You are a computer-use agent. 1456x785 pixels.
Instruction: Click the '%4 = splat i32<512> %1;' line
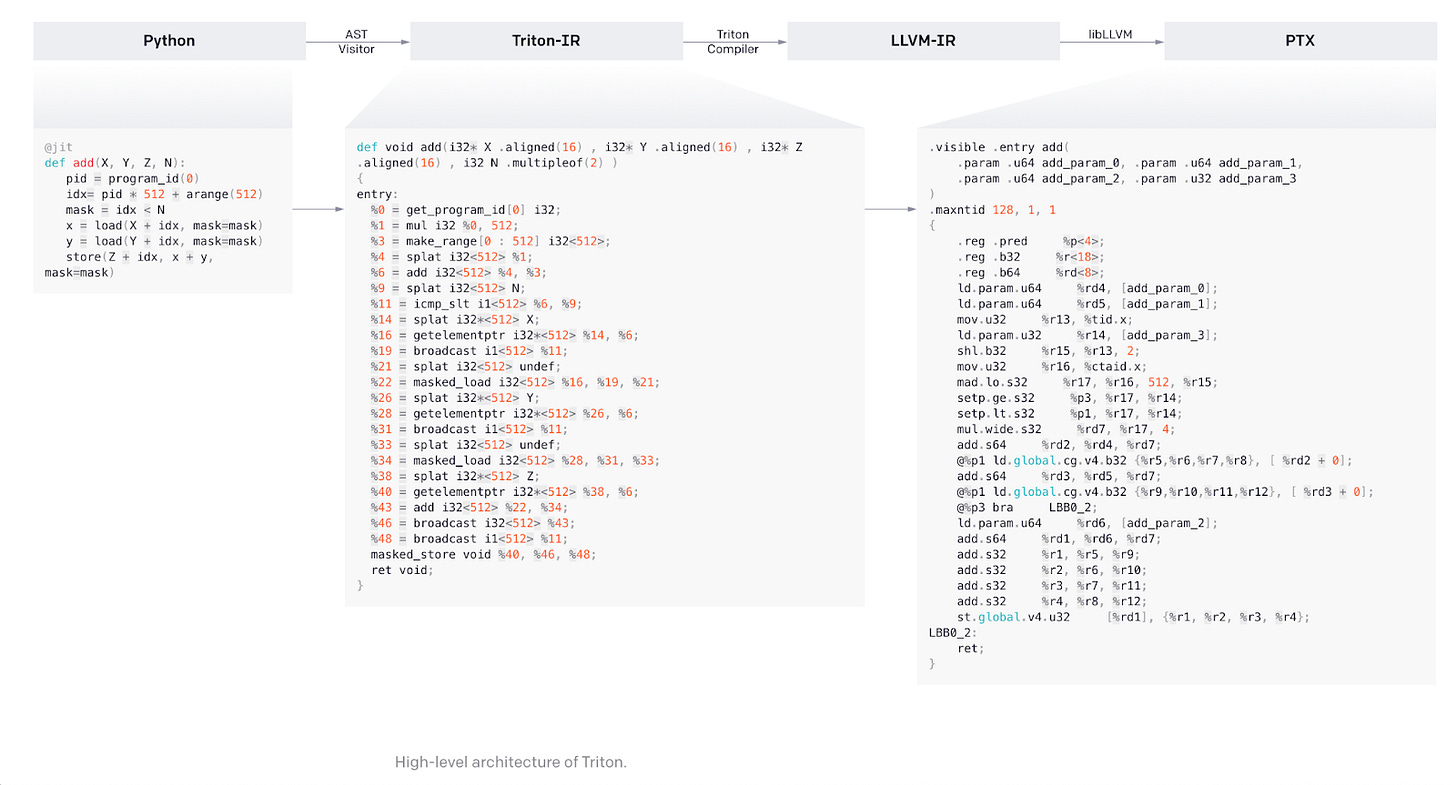pos(452,257)
